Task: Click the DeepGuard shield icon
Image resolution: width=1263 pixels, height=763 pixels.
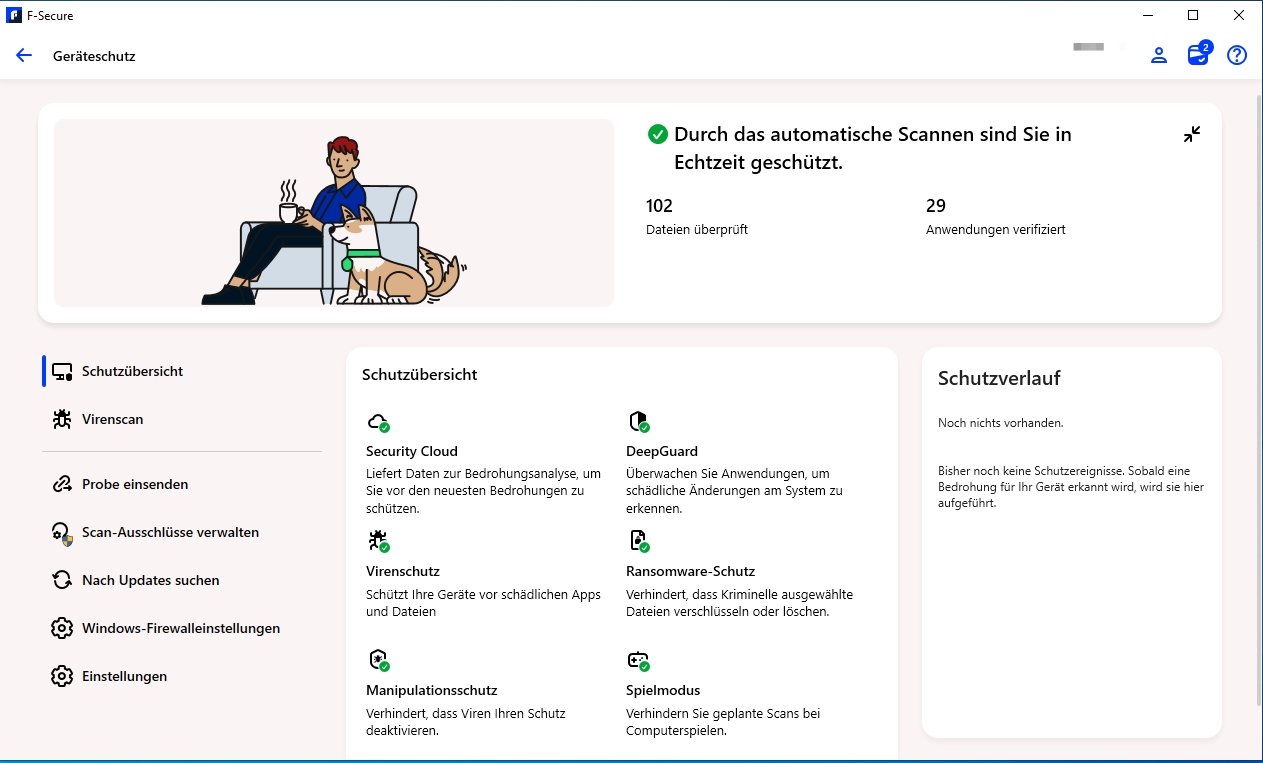Action: point(638,421)
